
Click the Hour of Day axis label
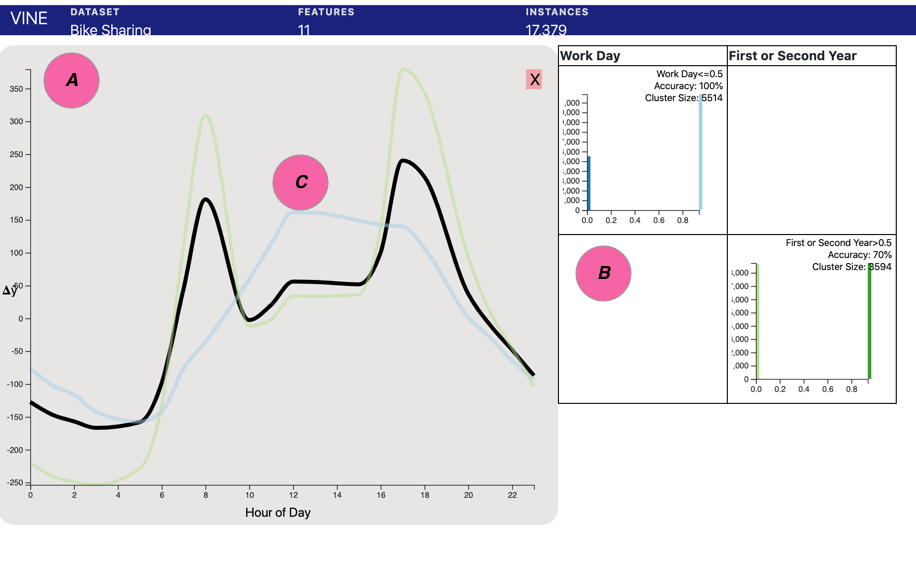pyautogui.click(x=277, y=512)
